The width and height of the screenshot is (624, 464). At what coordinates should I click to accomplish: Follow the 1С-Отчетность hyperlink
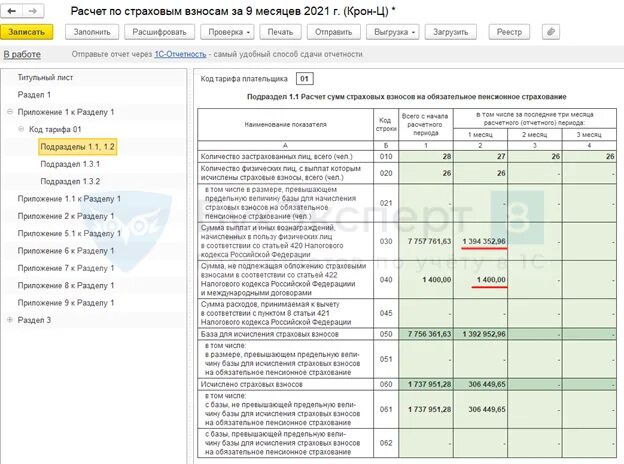pos(180,54)
